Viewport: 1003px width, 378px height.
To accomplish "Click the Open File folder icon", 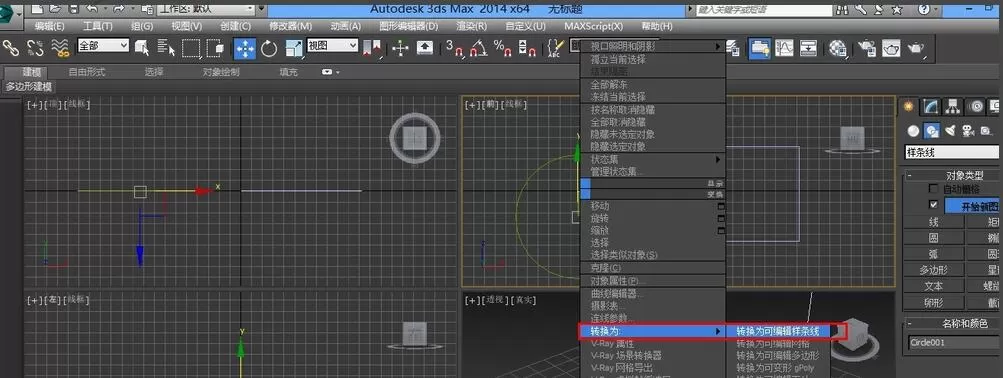I will pyautogui.click(x=56, y=9).
